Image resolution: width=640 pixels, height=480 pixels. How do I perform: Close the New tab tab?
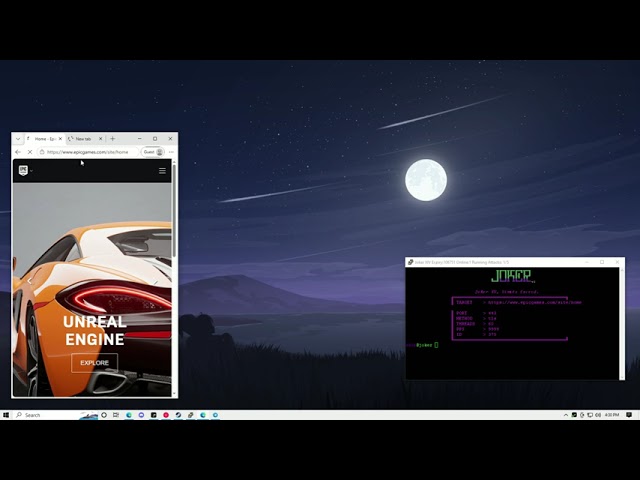(101, 139)
